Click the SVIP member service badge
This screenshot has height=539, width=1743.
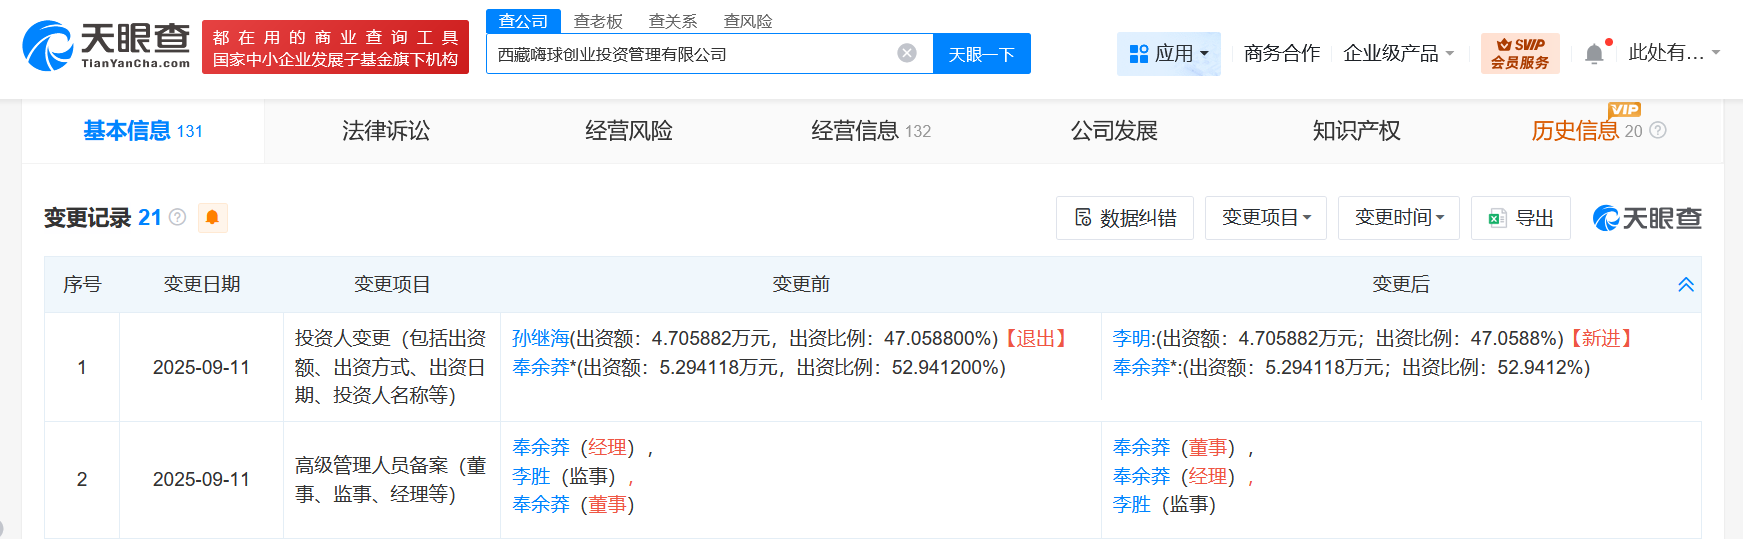[x=1519, y=53]
